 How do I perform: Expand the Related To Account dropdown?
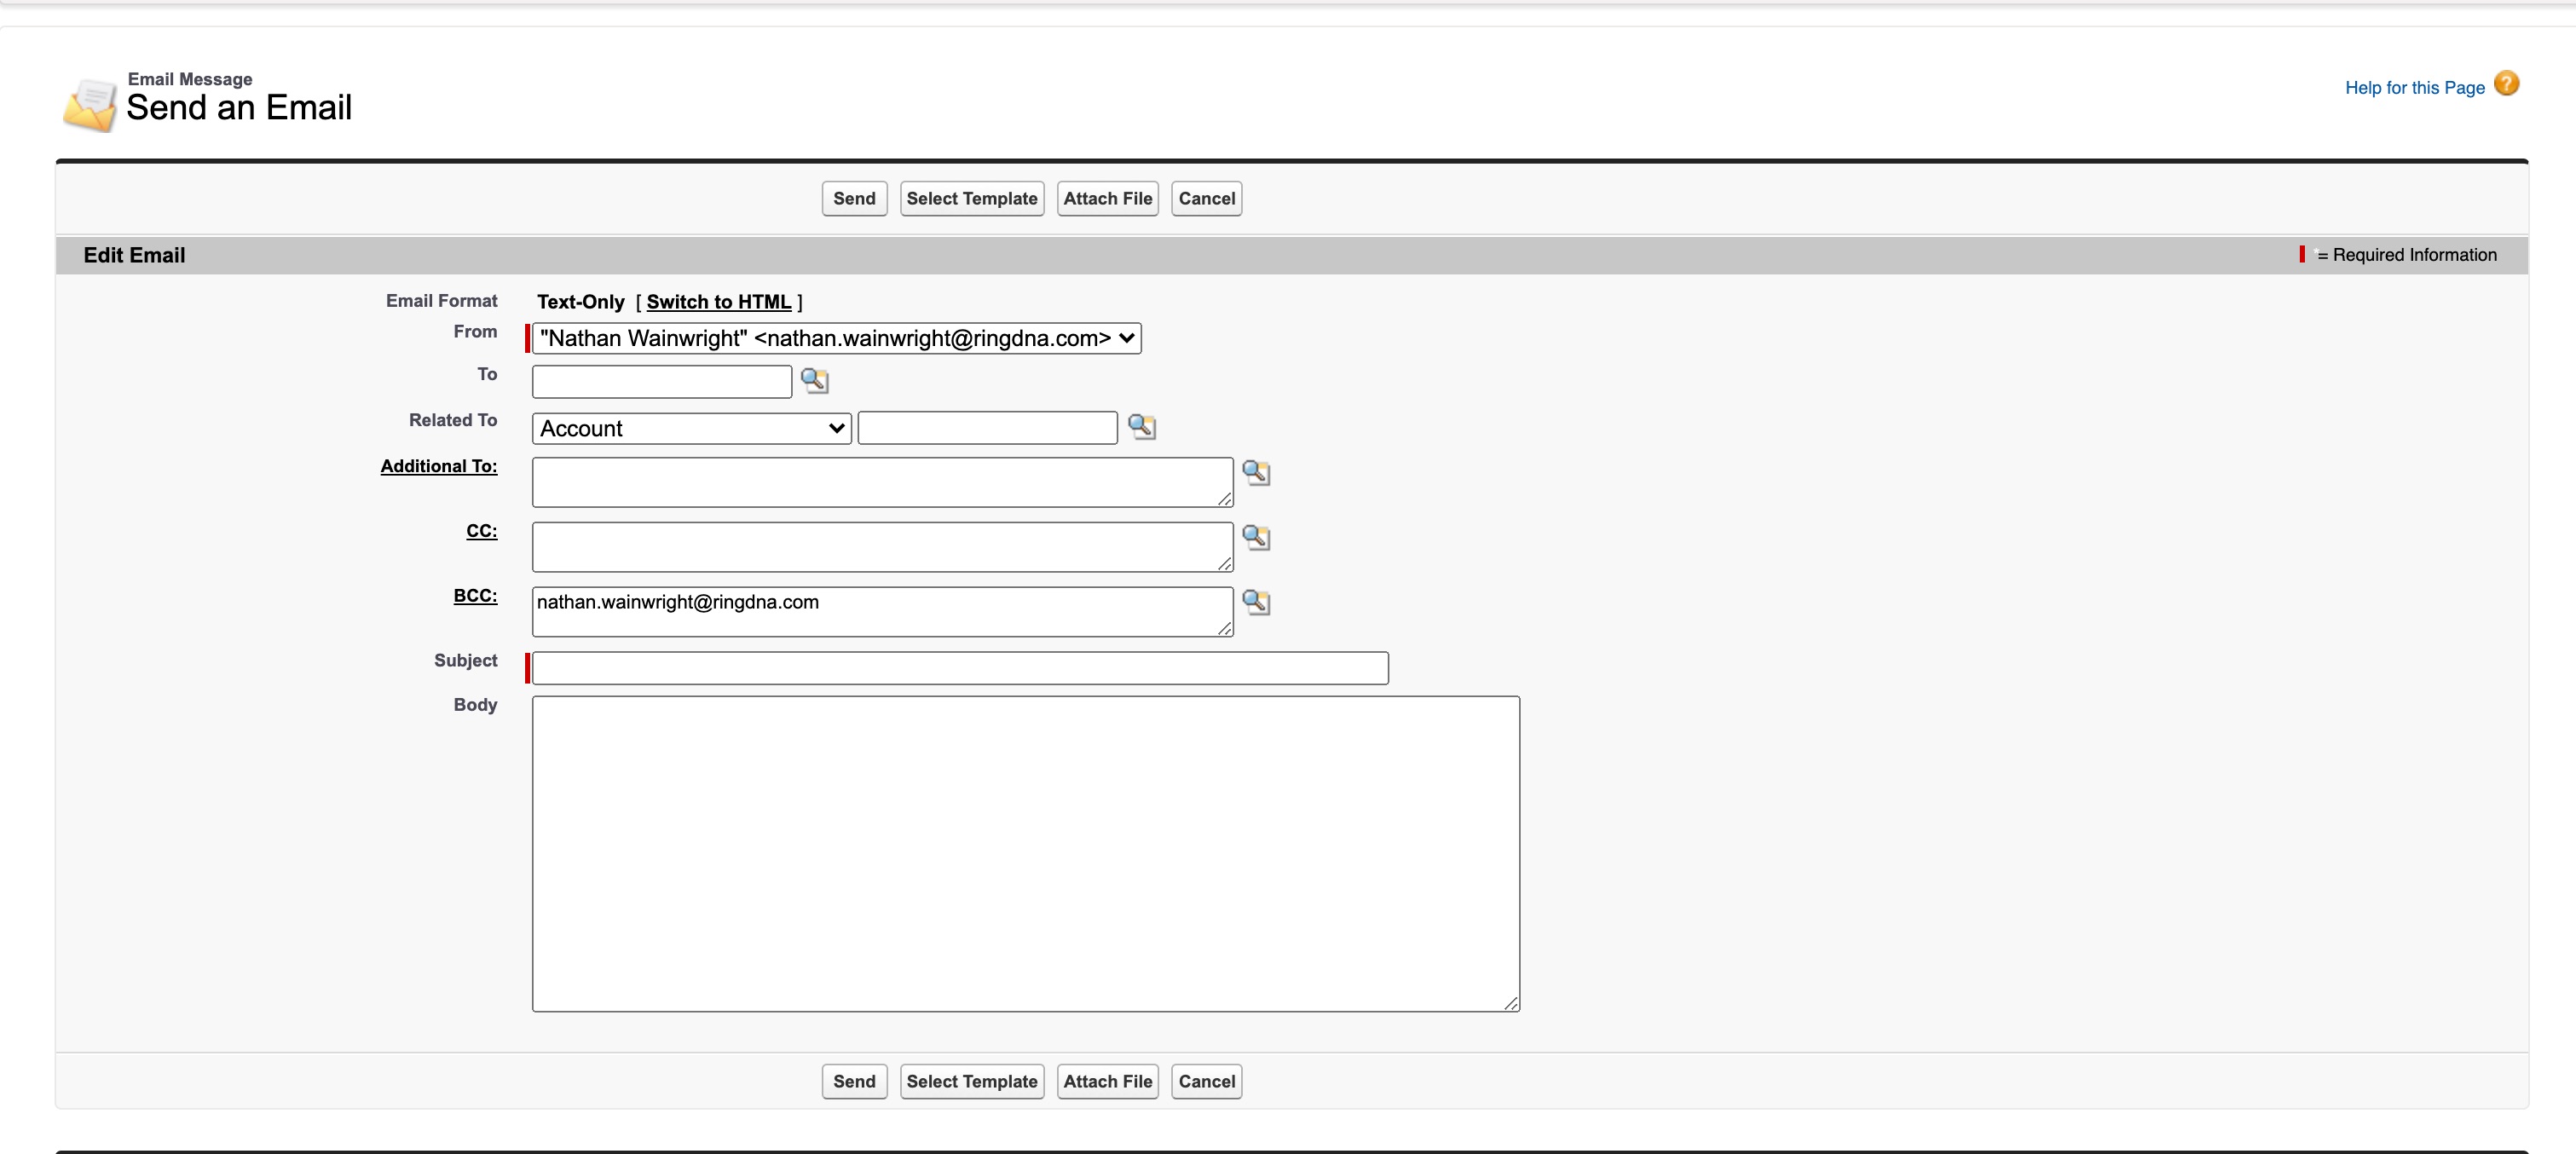691,429
